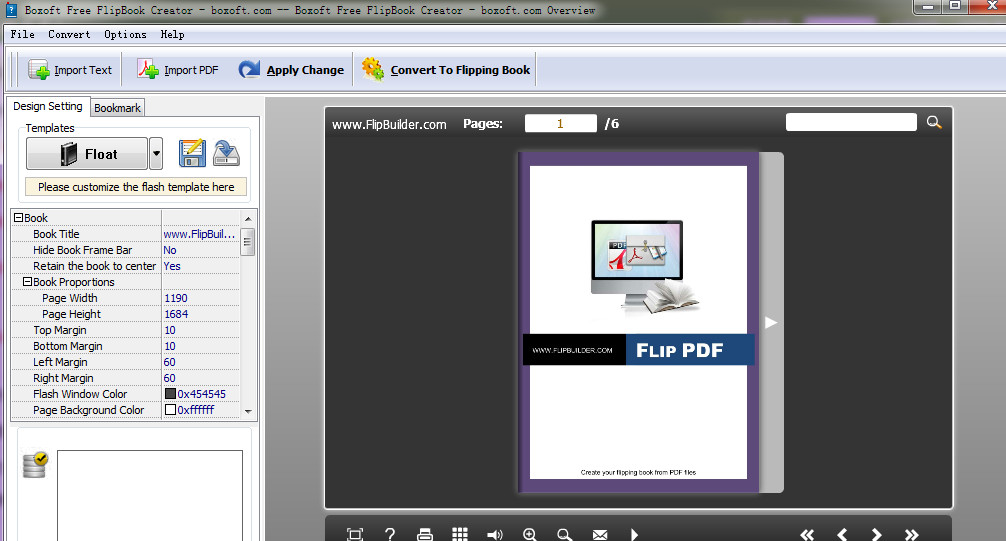
Task: Click the Page Height value 1684
Action: (x=176, y=314)
